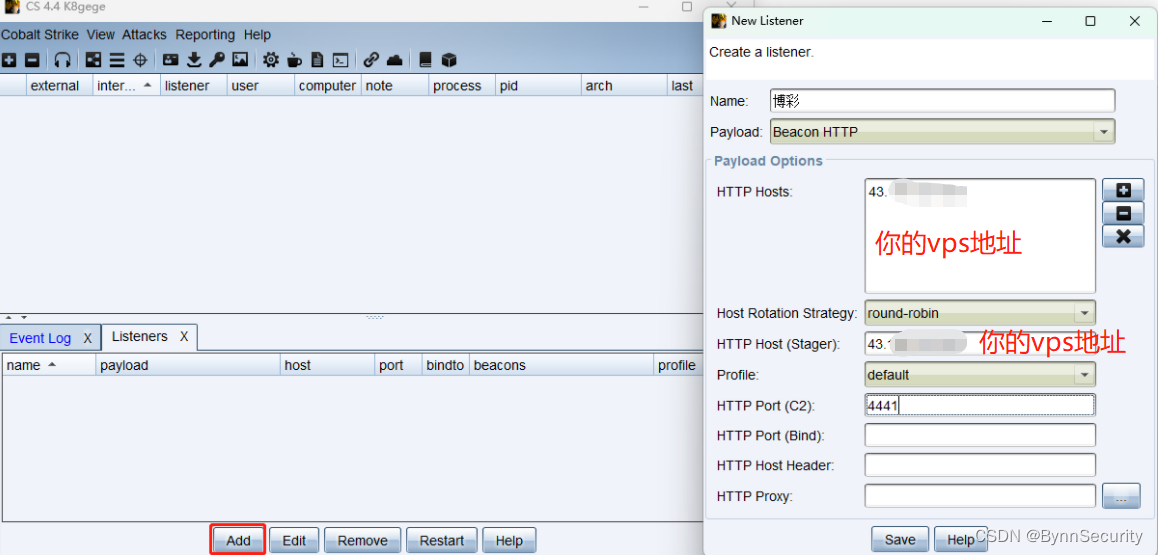Sort sessions by listener column header

[193, 86]
